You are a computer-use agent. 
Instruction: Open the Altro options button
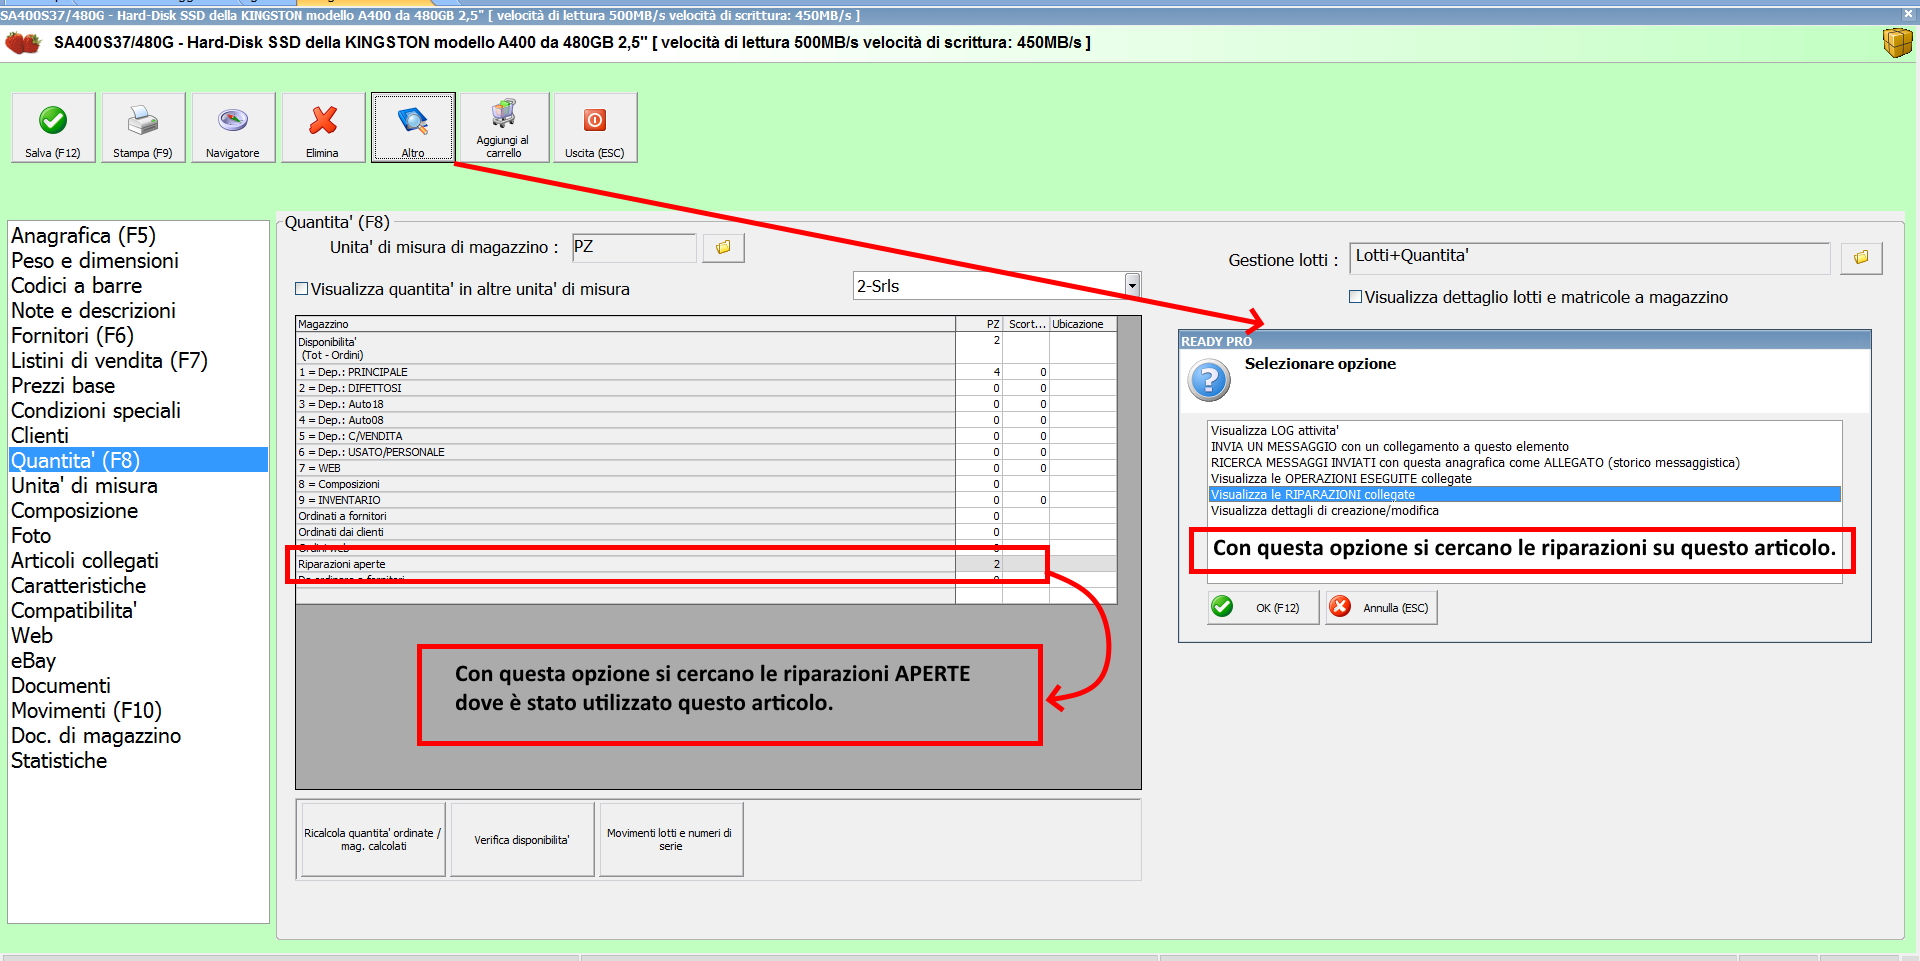pos(413,127)
